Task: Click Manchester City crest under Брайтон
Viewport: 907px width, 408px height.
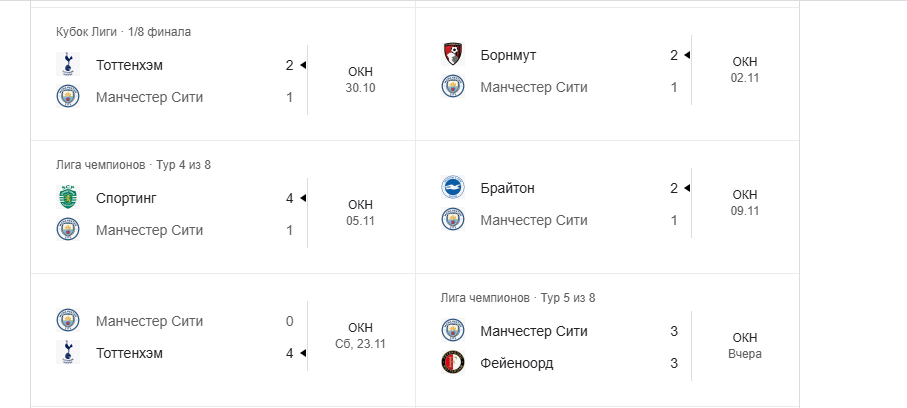Action: point(452,220)
